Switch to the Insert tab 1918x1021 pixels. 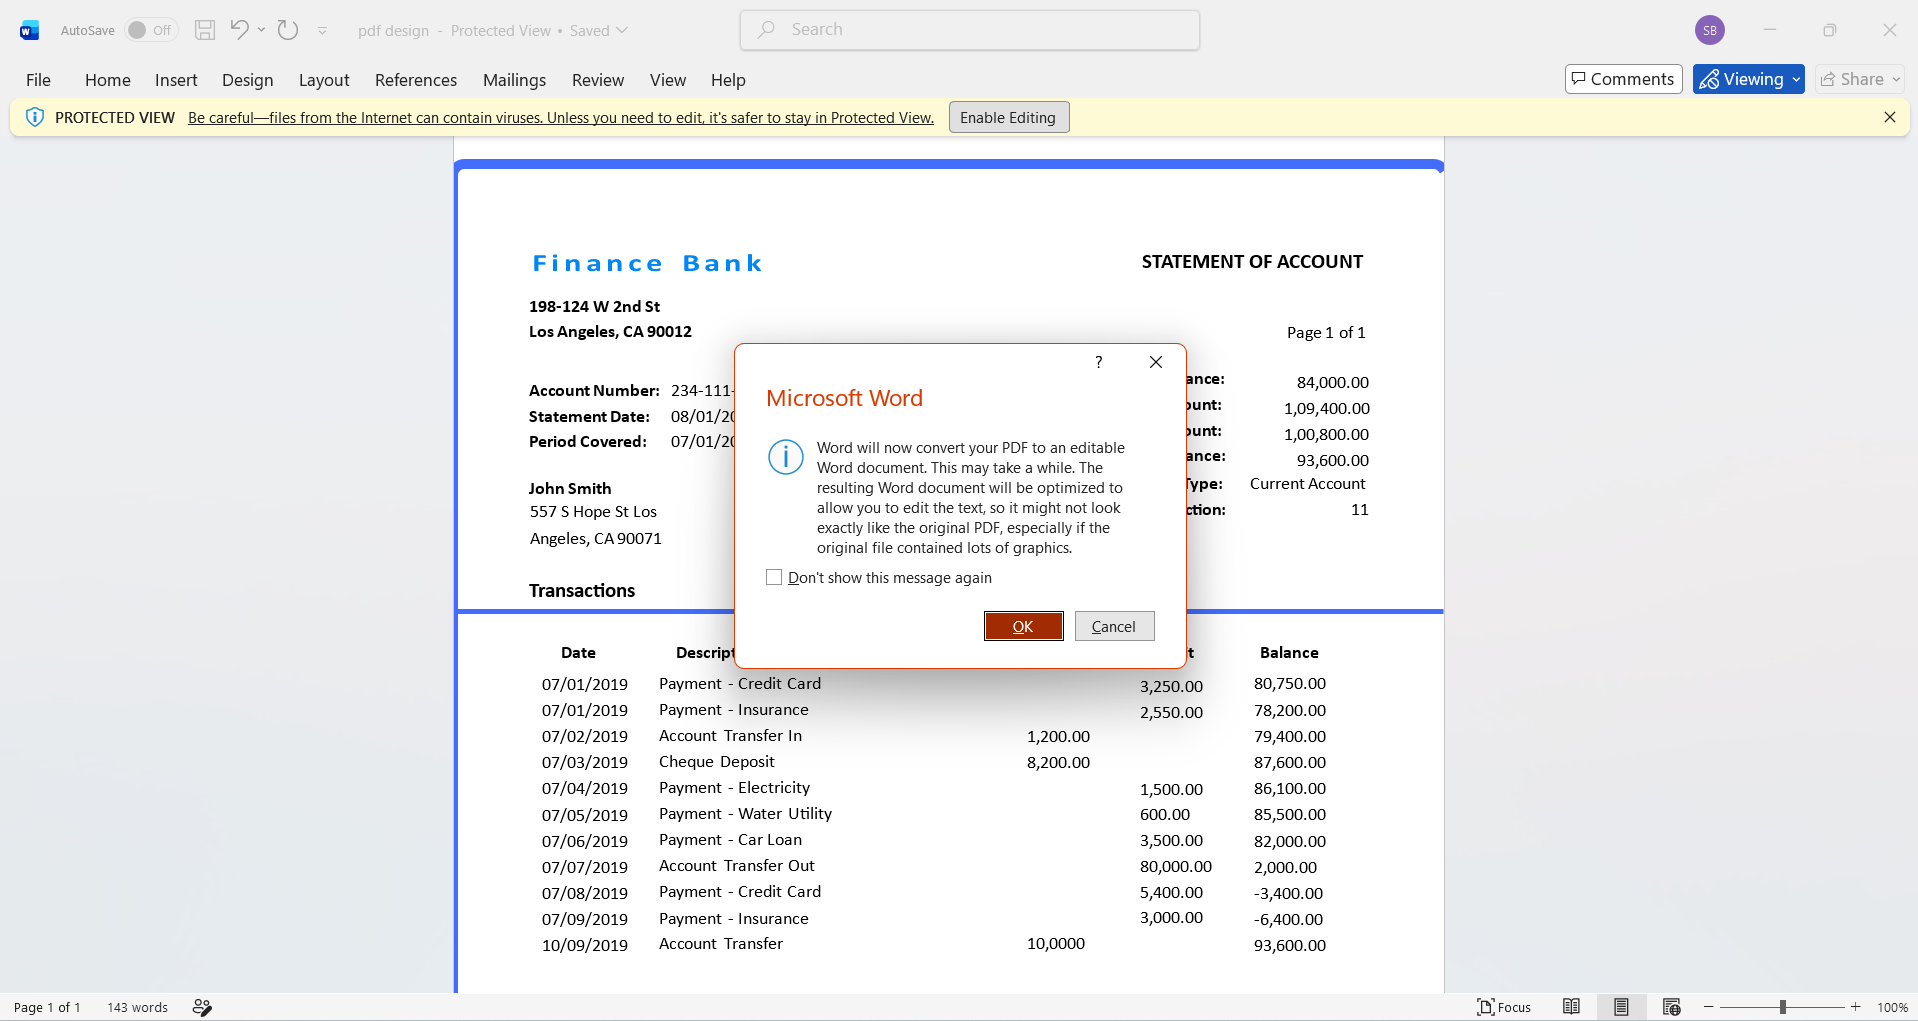[x=176, y=80]
